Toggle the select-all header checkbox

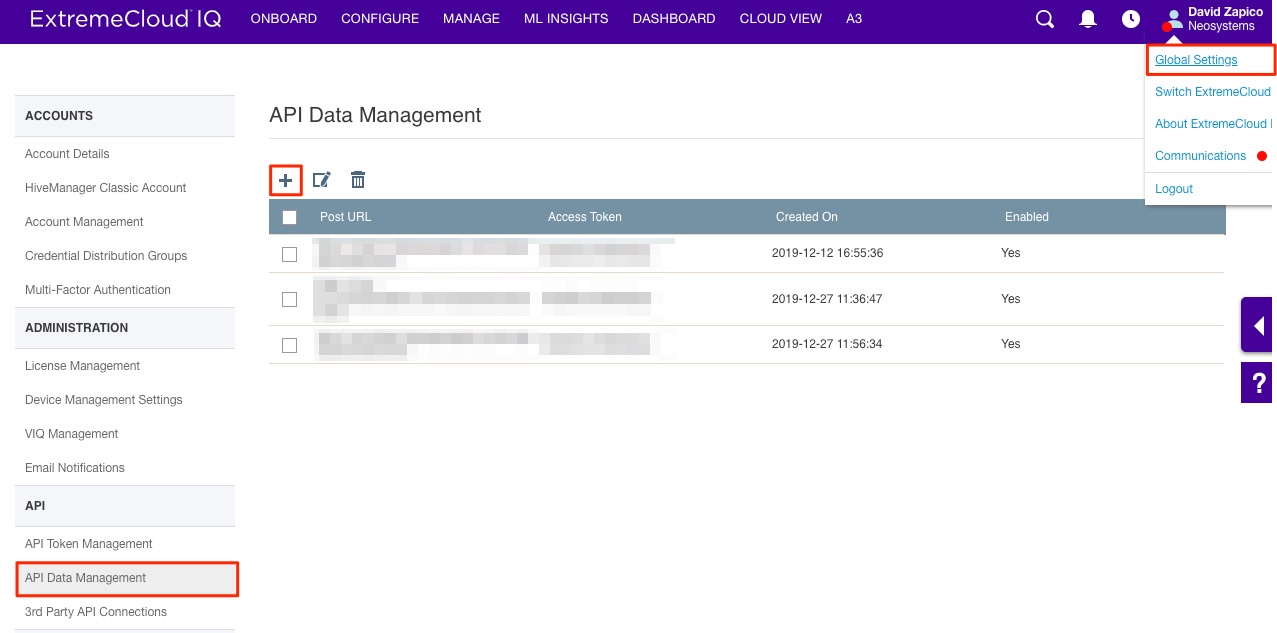pos(290,217)
